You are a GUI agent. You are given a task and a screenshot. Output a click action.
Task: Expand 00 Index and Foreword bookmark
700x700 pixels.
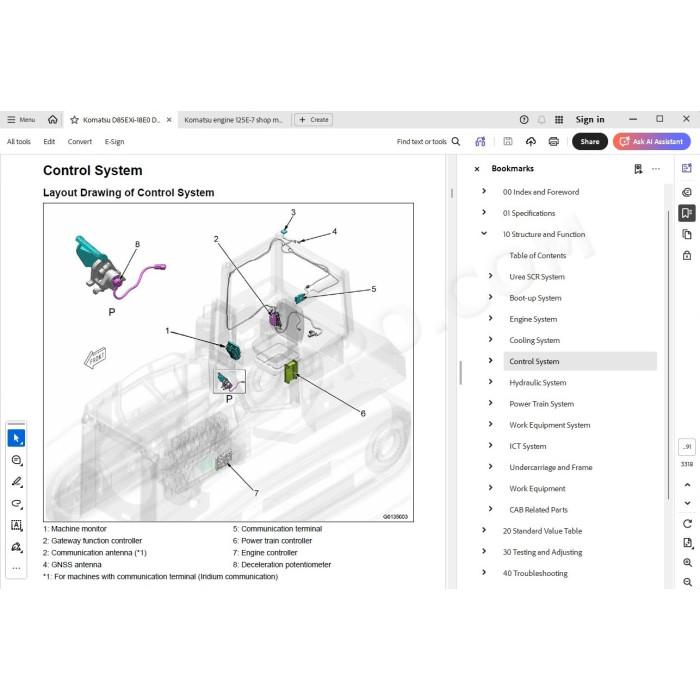click(x=484, y=191)
